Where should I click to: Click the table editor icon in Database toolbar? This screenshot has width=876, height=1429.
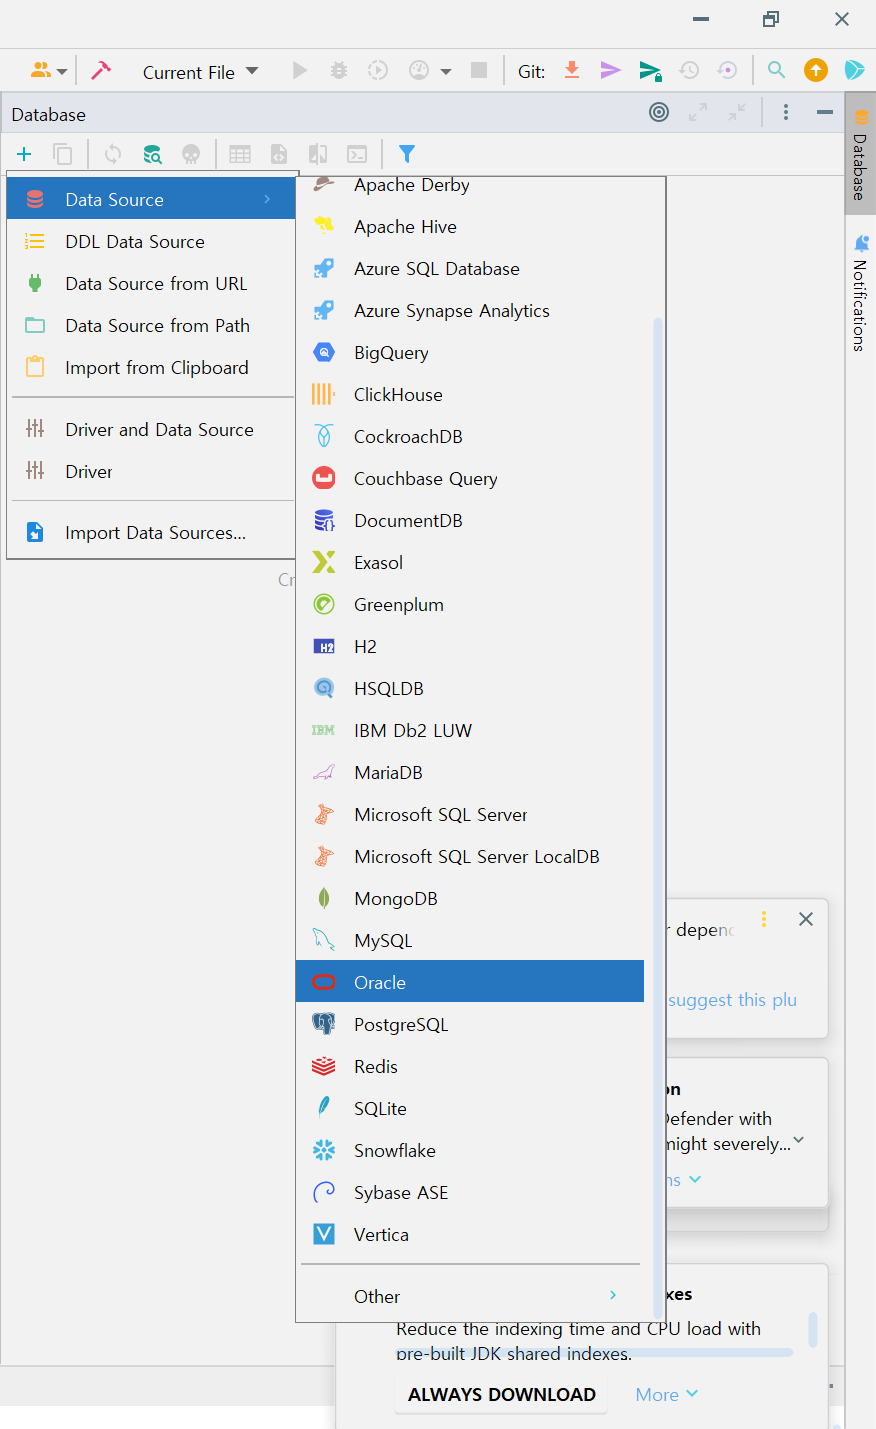[240, 154]
